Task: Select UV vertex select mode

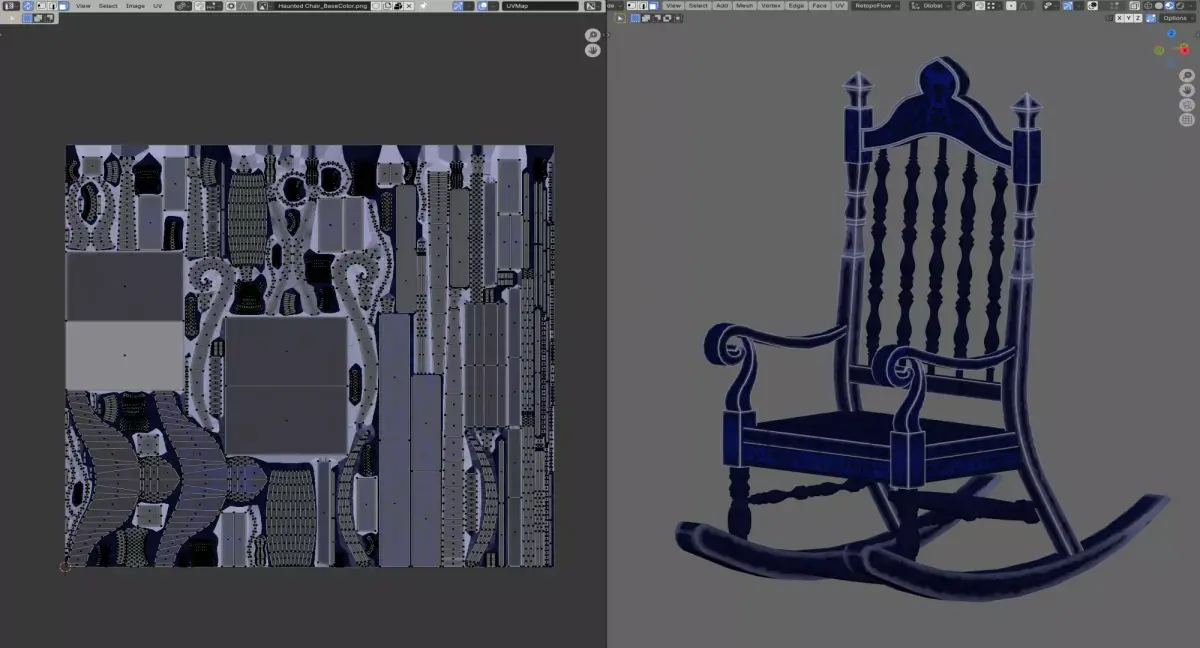Action: [41, 6]
